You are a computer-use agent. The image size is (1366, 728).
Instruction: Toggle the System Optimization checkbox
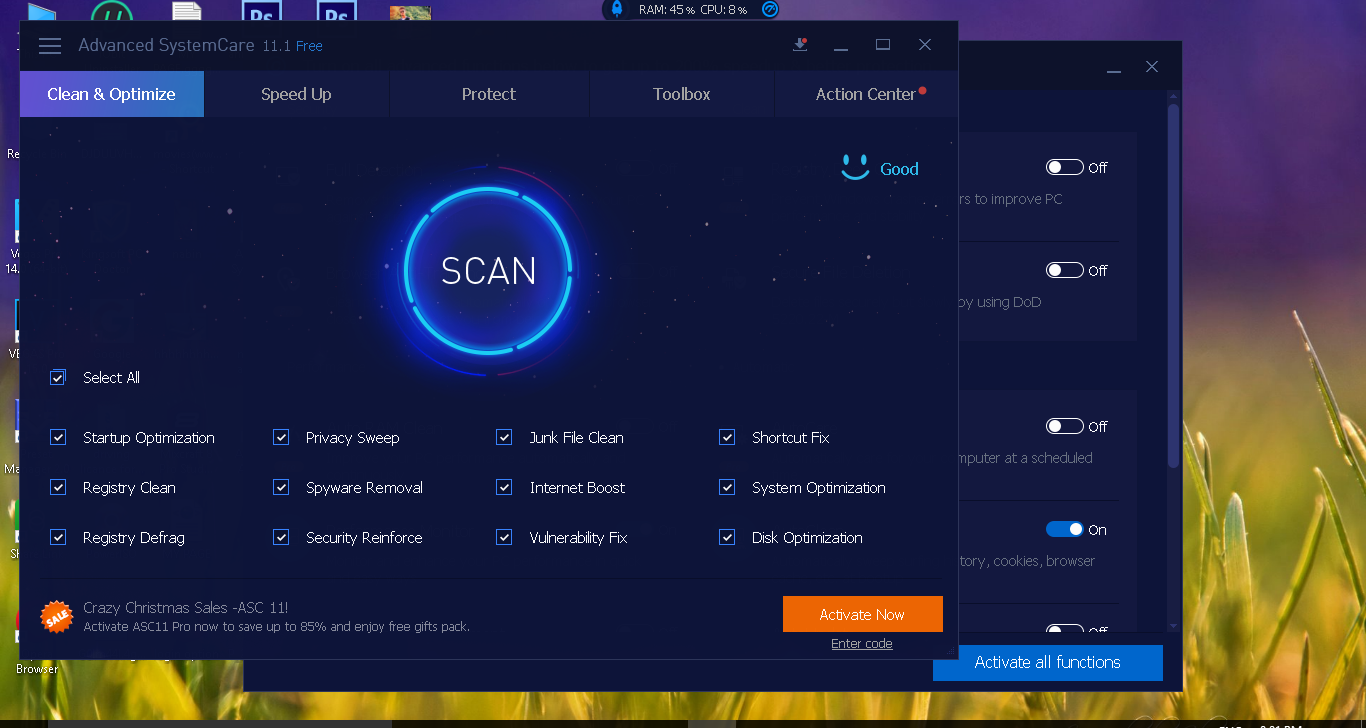(727, 488)
